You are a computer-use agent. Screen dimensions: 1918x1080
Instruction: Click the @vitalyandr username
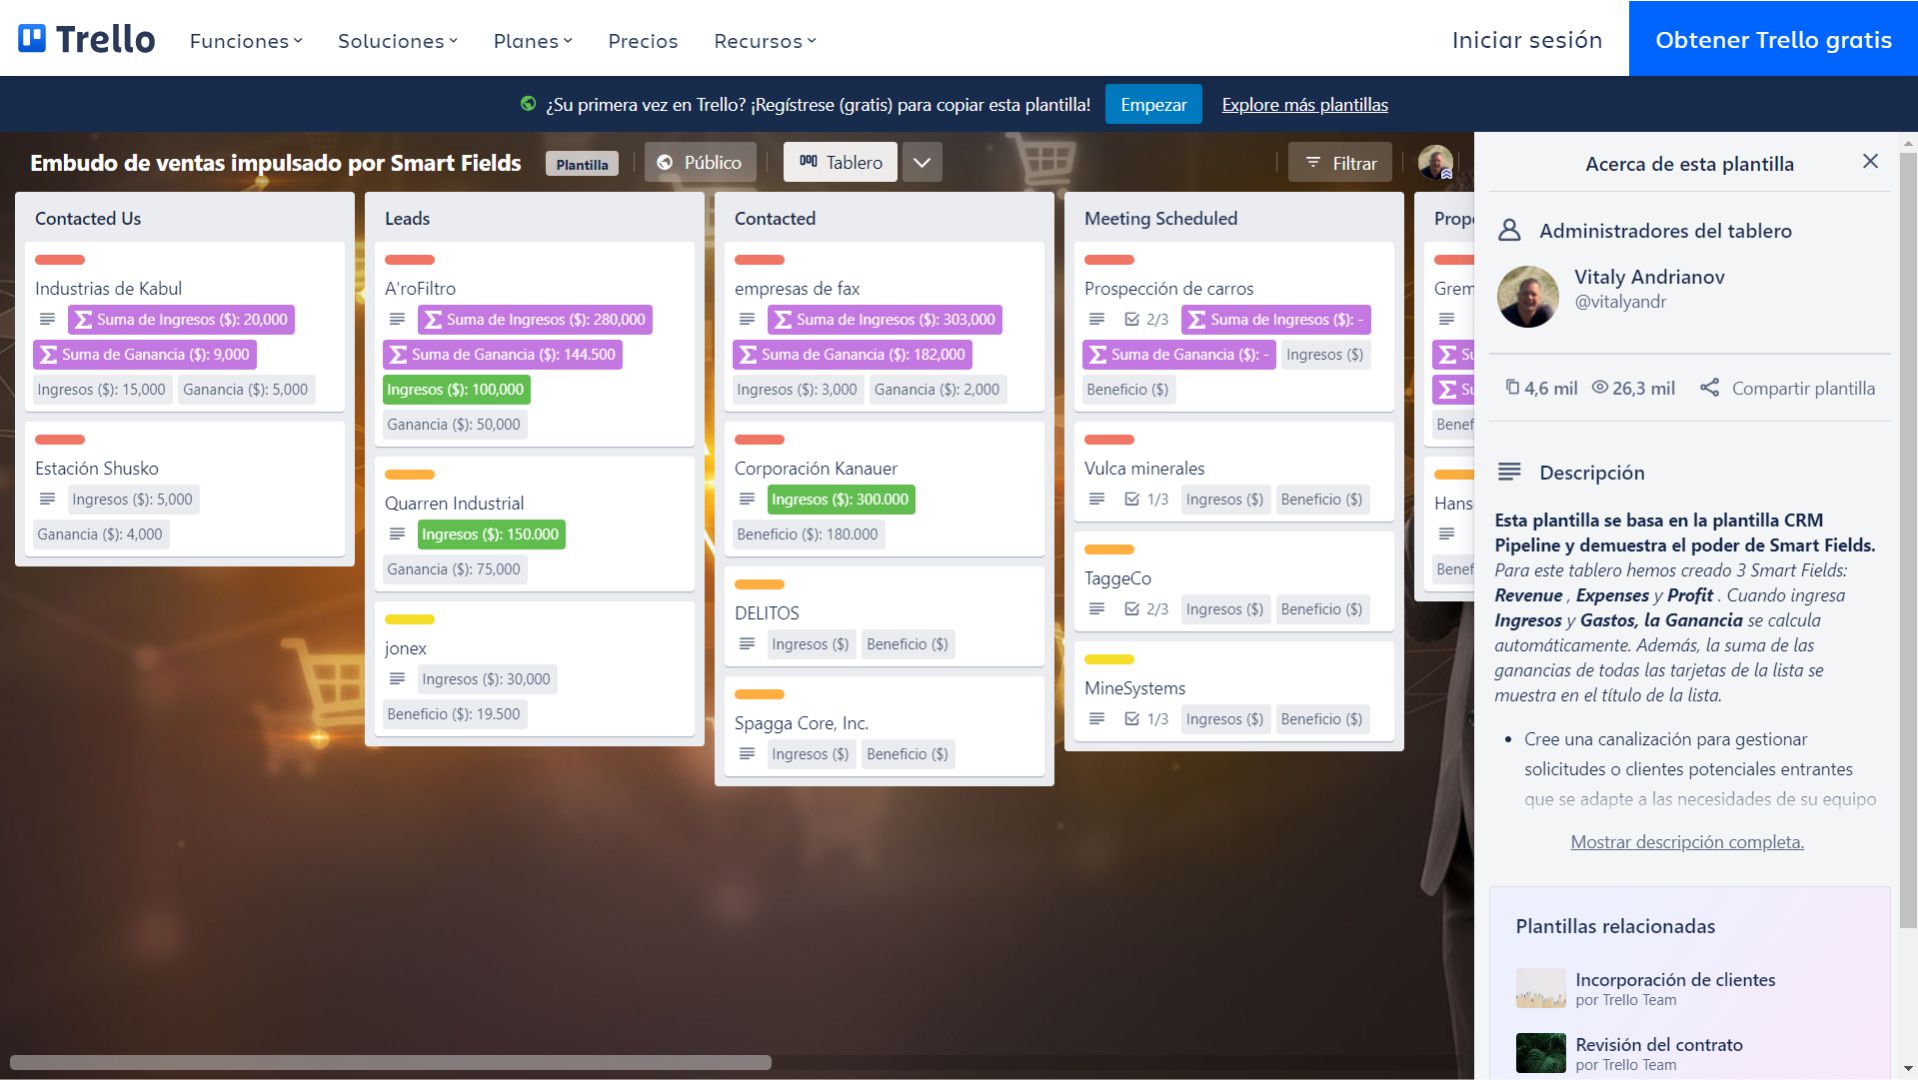tap(1620, 302)
